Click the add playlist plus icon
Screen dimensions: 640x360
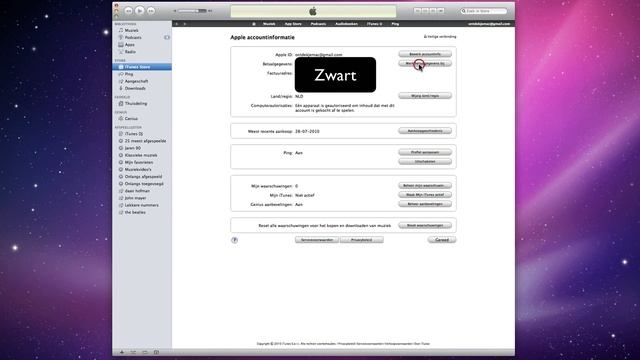tap(122, 352)
